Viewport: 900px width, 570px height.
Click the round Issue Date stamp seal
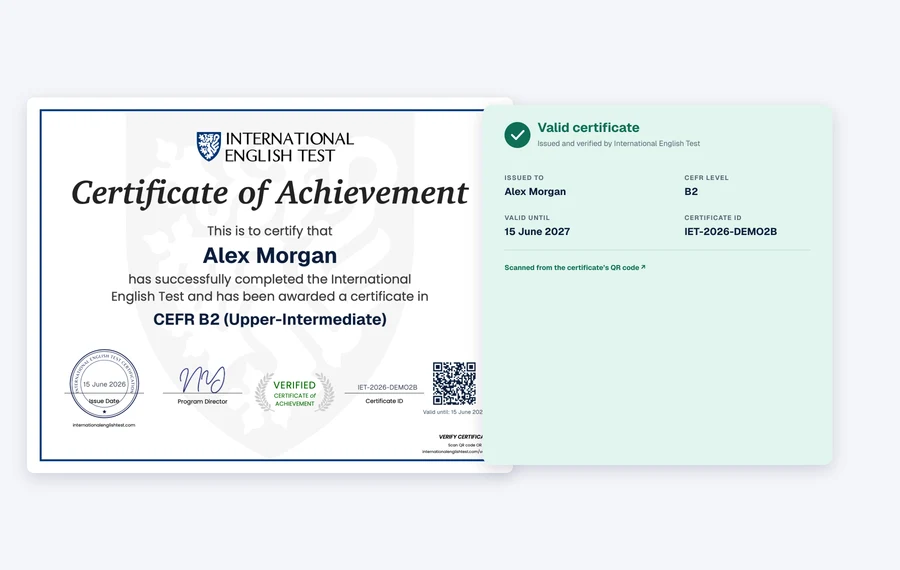[104, 383]
